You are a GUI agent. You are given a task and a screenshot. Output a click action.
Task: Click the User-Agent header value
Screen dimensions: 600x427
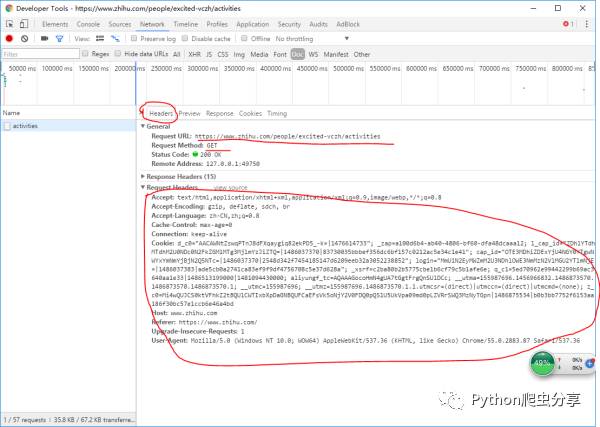(385, 341)
